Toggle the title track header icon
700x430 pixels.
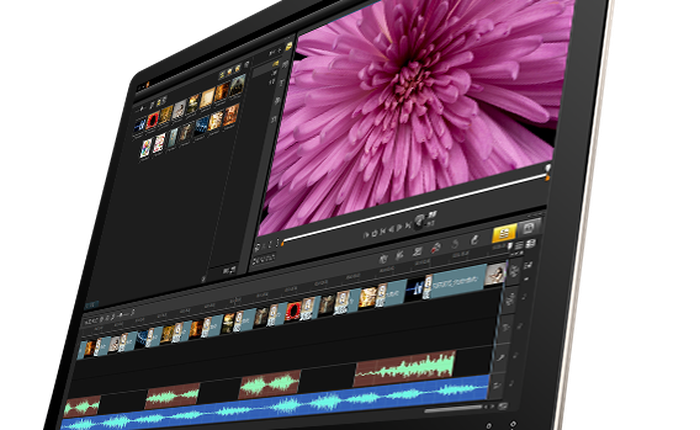506,327
